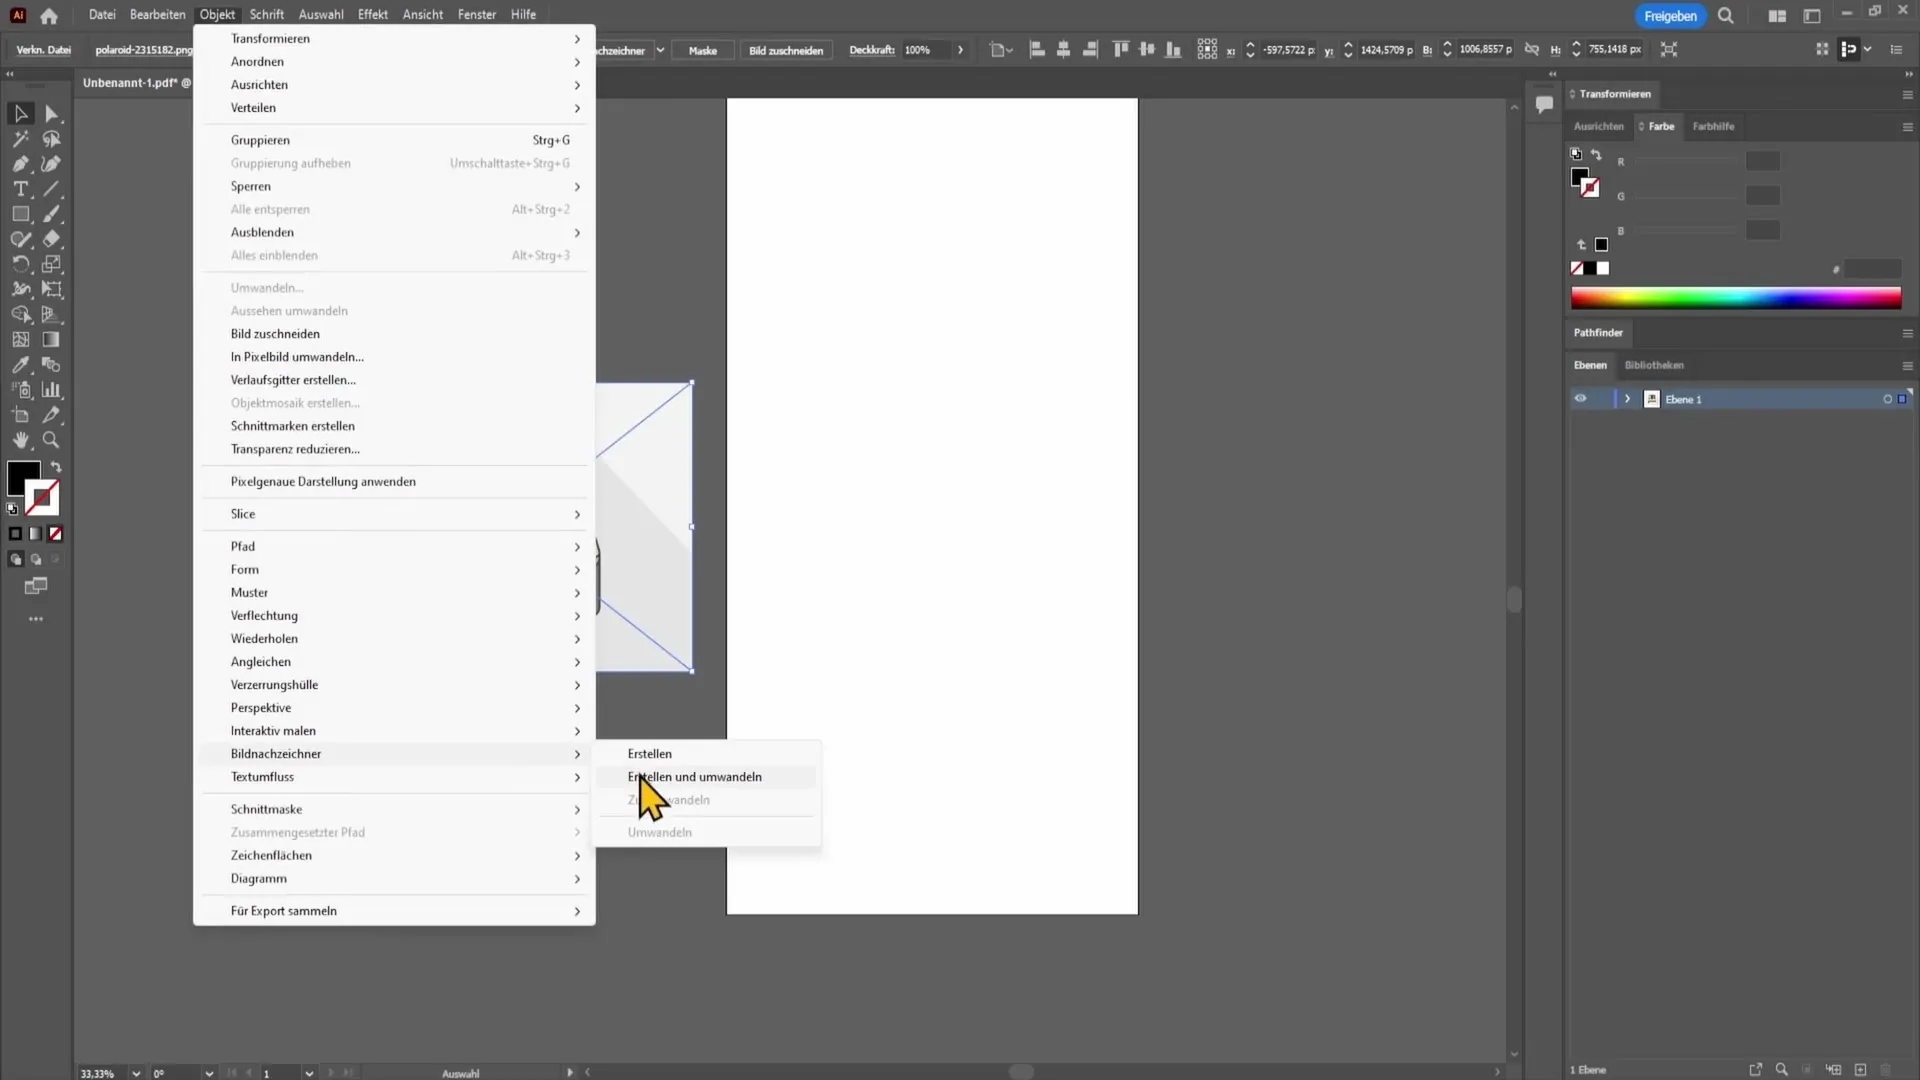Click the Maske button
Screen dimensions: 1920x1080
[x=703, y=50]
